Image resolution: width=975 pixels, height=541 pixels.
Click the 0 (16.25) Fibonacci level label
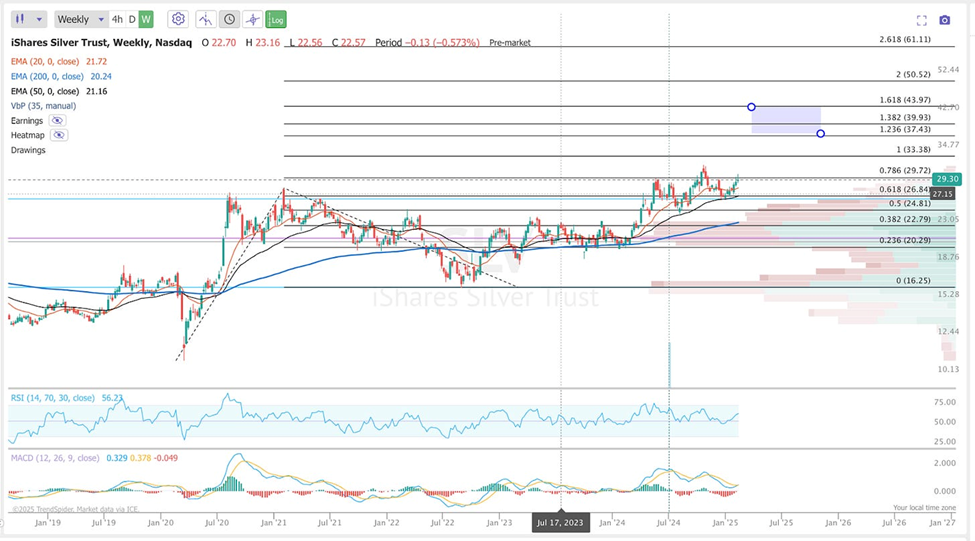[913, 280]
